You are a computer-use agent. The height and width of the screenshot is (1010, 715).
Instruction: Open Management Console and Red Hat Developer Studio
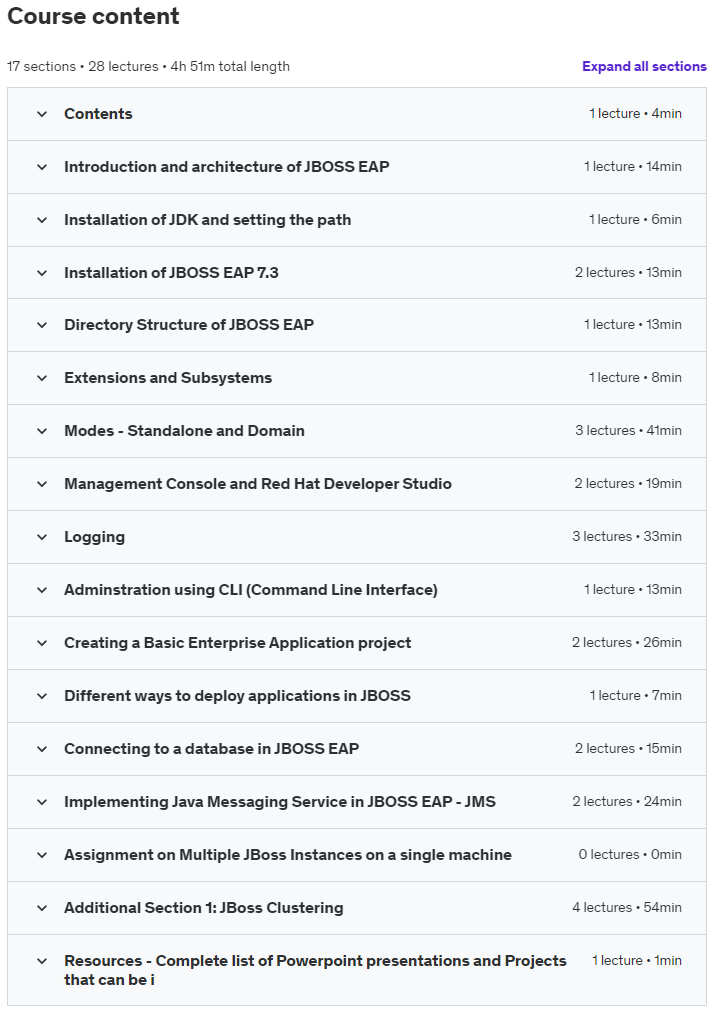click(x=258, y=484)
